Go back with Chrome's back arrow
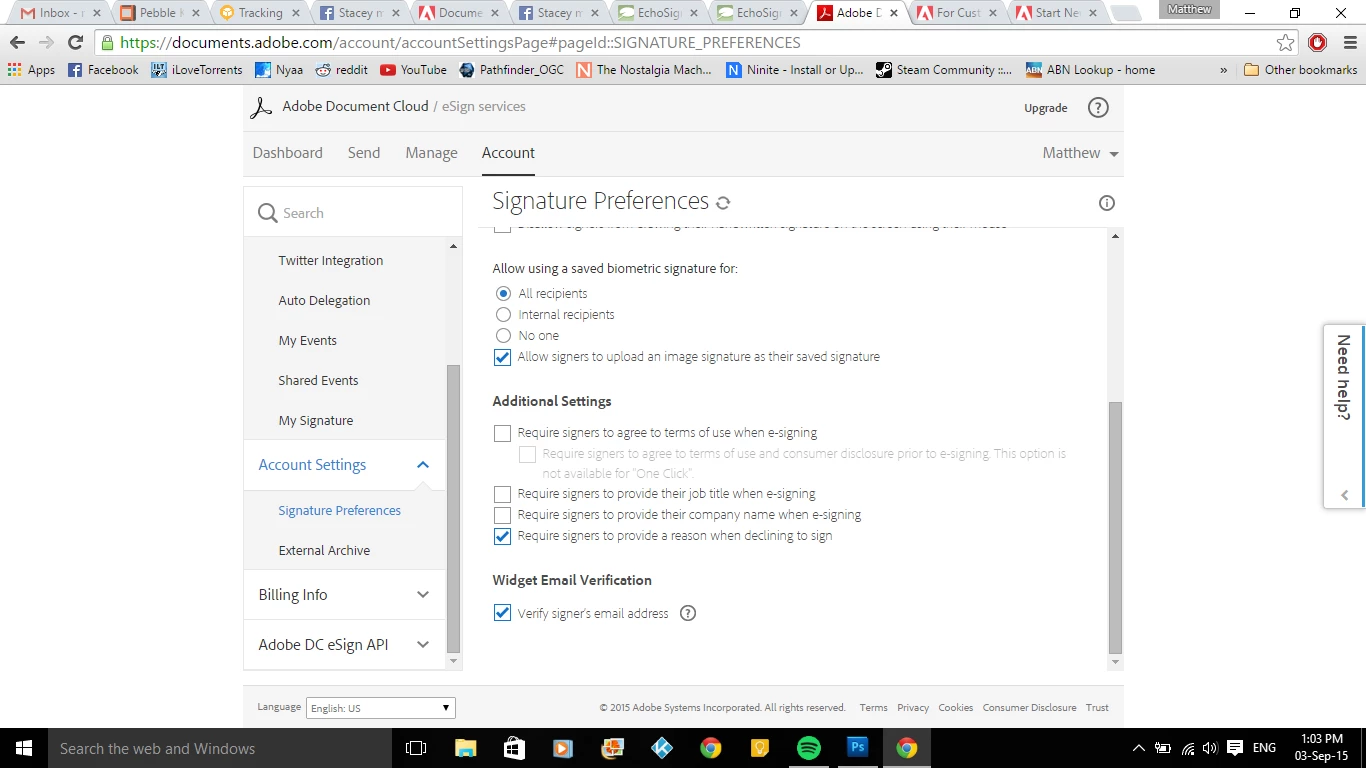Image resolution: width=1366 pixels, height=768 pixels. (x=17, y=43)
